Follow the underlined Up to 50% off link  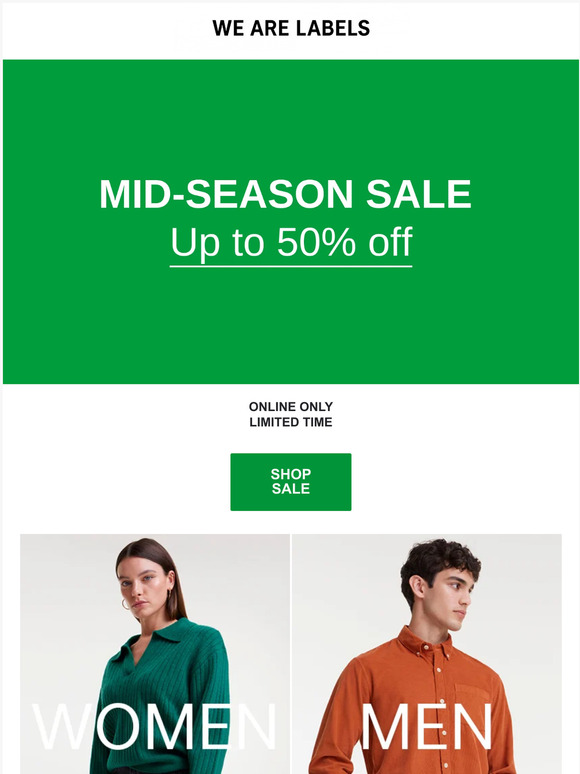[x=291, y=242]
